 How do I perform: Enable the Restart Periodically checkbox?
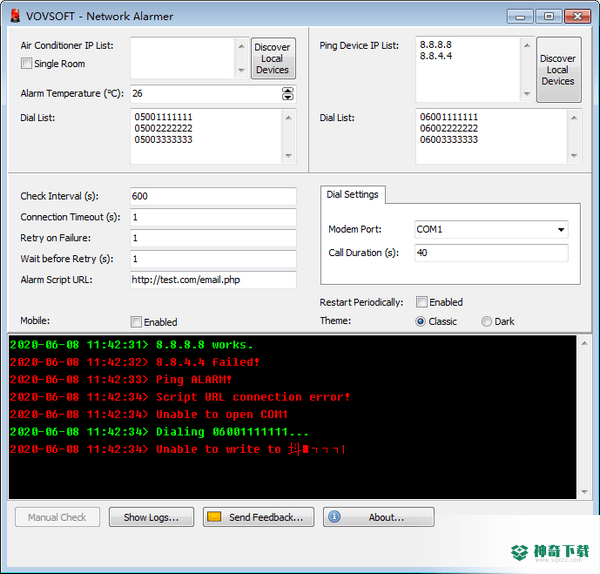(421, 302)
